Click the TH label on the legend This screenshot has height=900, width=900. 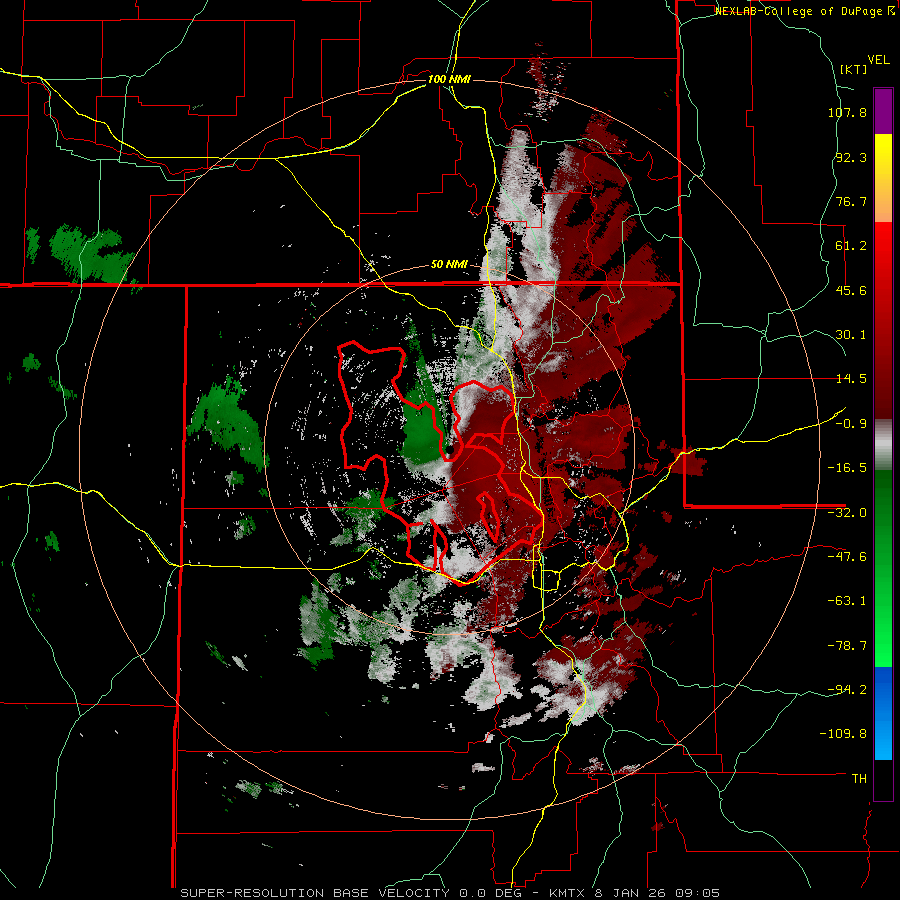pos(859,779)
